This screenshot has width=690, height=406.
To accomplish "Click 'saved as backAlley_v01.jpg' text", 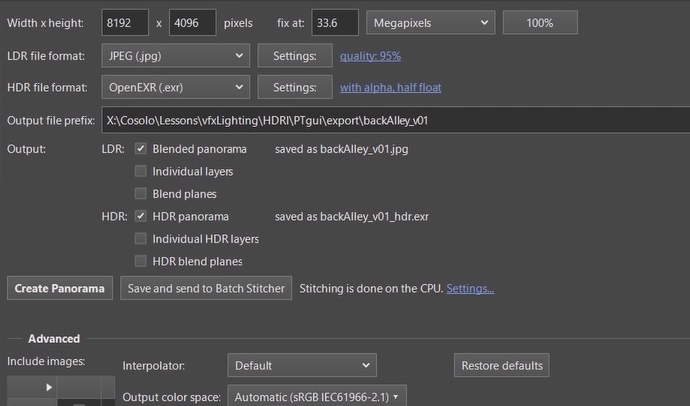I will point(341,149).
